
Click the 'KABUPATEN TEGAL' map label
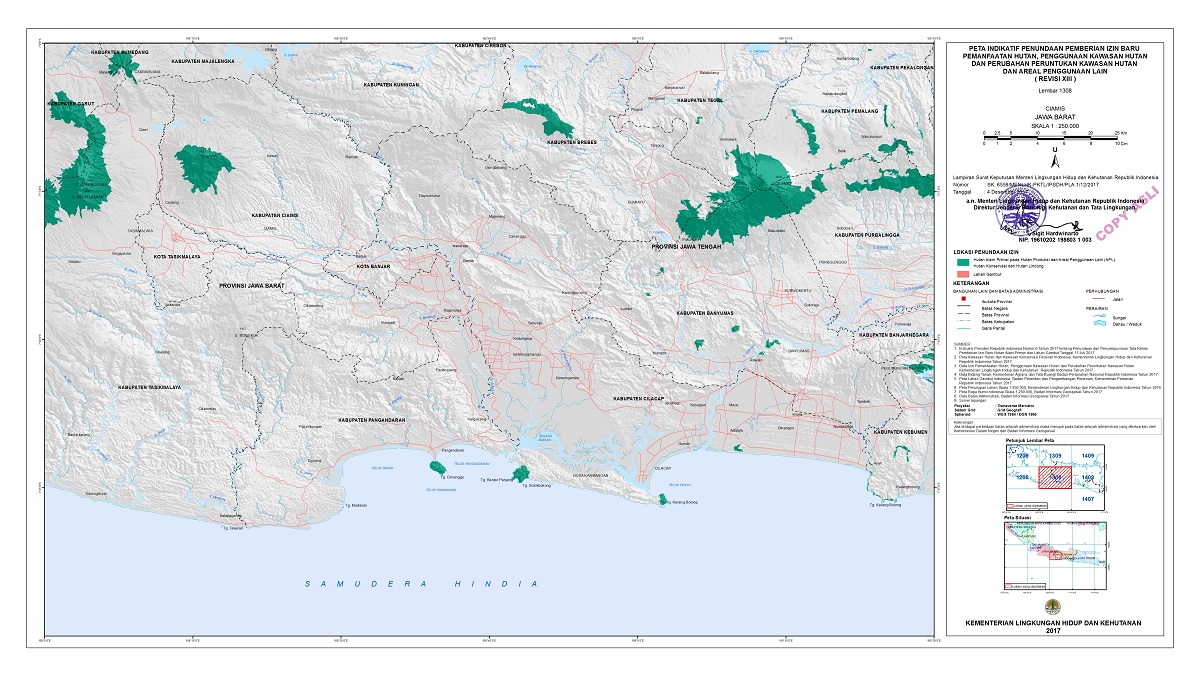(x=701, y=100)
